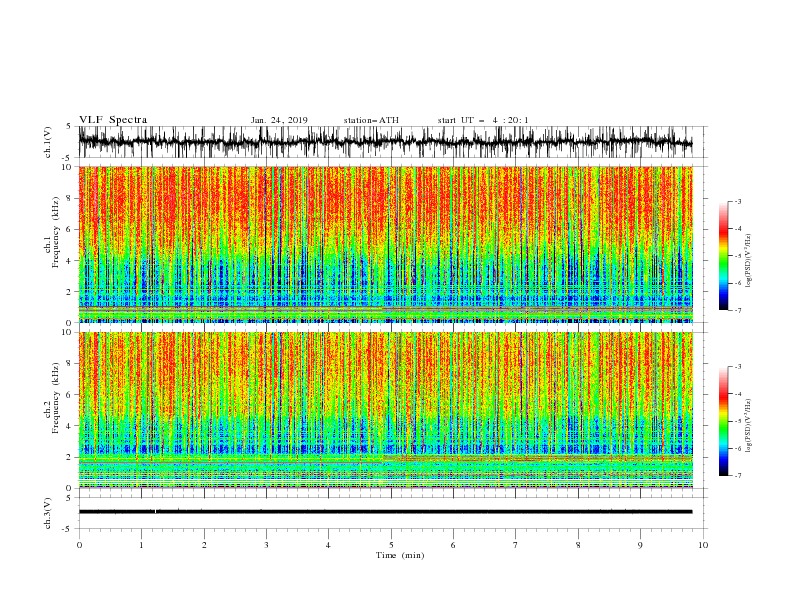792x612 pixels.
Task: Click the "10" time axis tick label
Action: pyautogui.click(x=703, y=545)
